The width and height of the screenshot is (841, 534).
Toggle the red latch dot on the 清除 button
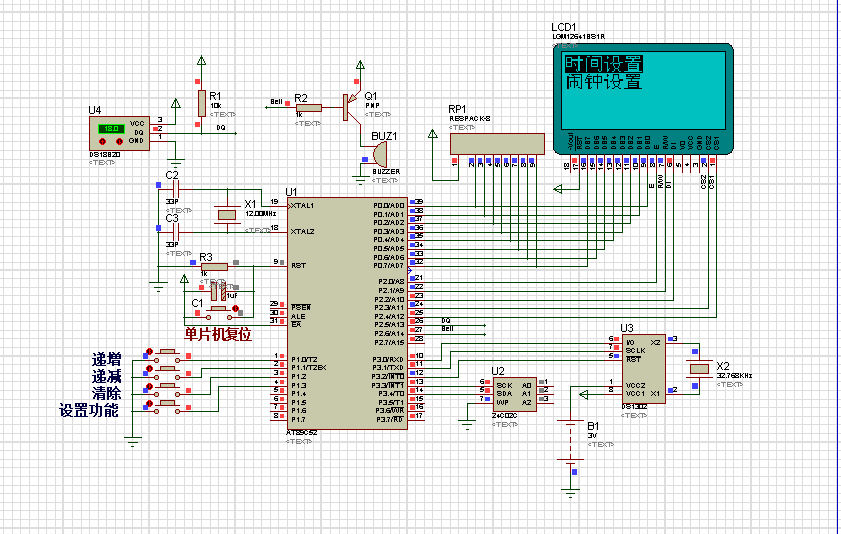(150, 385)
